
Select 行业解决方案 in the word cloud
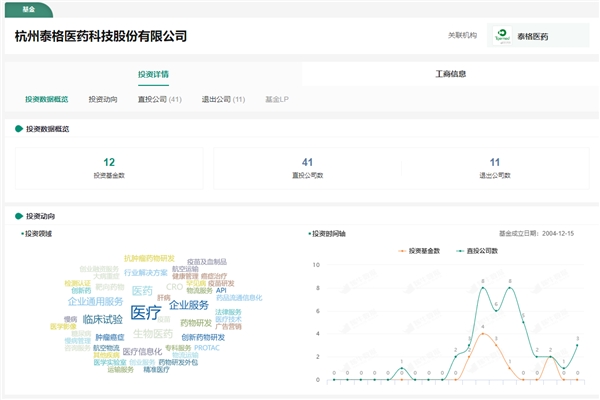[x=146, y=273]
